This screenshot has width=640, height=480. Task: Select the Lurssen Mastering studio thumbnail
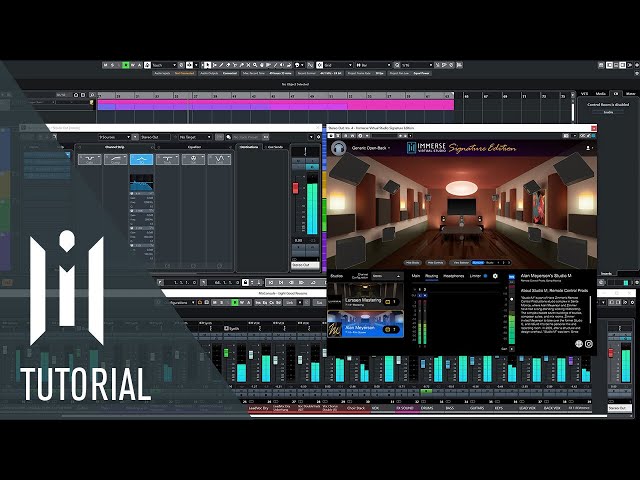click(365, 296)
